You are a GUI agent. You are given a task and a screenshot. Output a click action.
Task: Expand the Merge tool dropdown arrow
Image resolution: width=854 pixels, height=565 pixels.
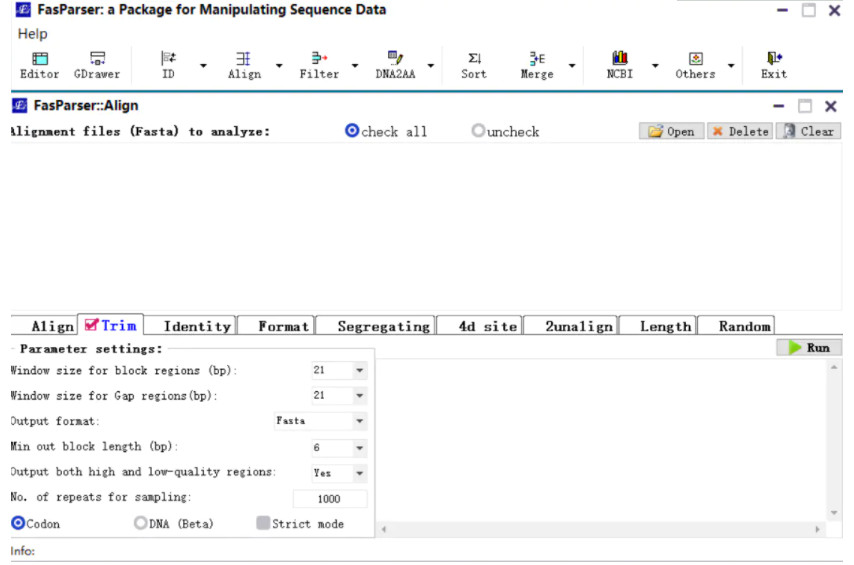pos(572,66)
